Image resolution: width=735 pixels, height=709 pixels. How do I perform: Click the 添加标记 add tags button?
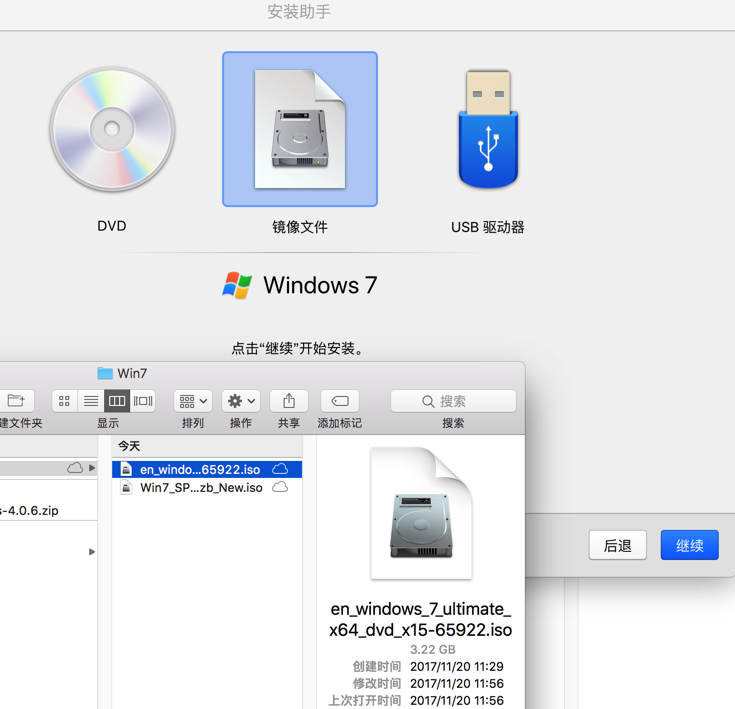[x=340, y=401]
